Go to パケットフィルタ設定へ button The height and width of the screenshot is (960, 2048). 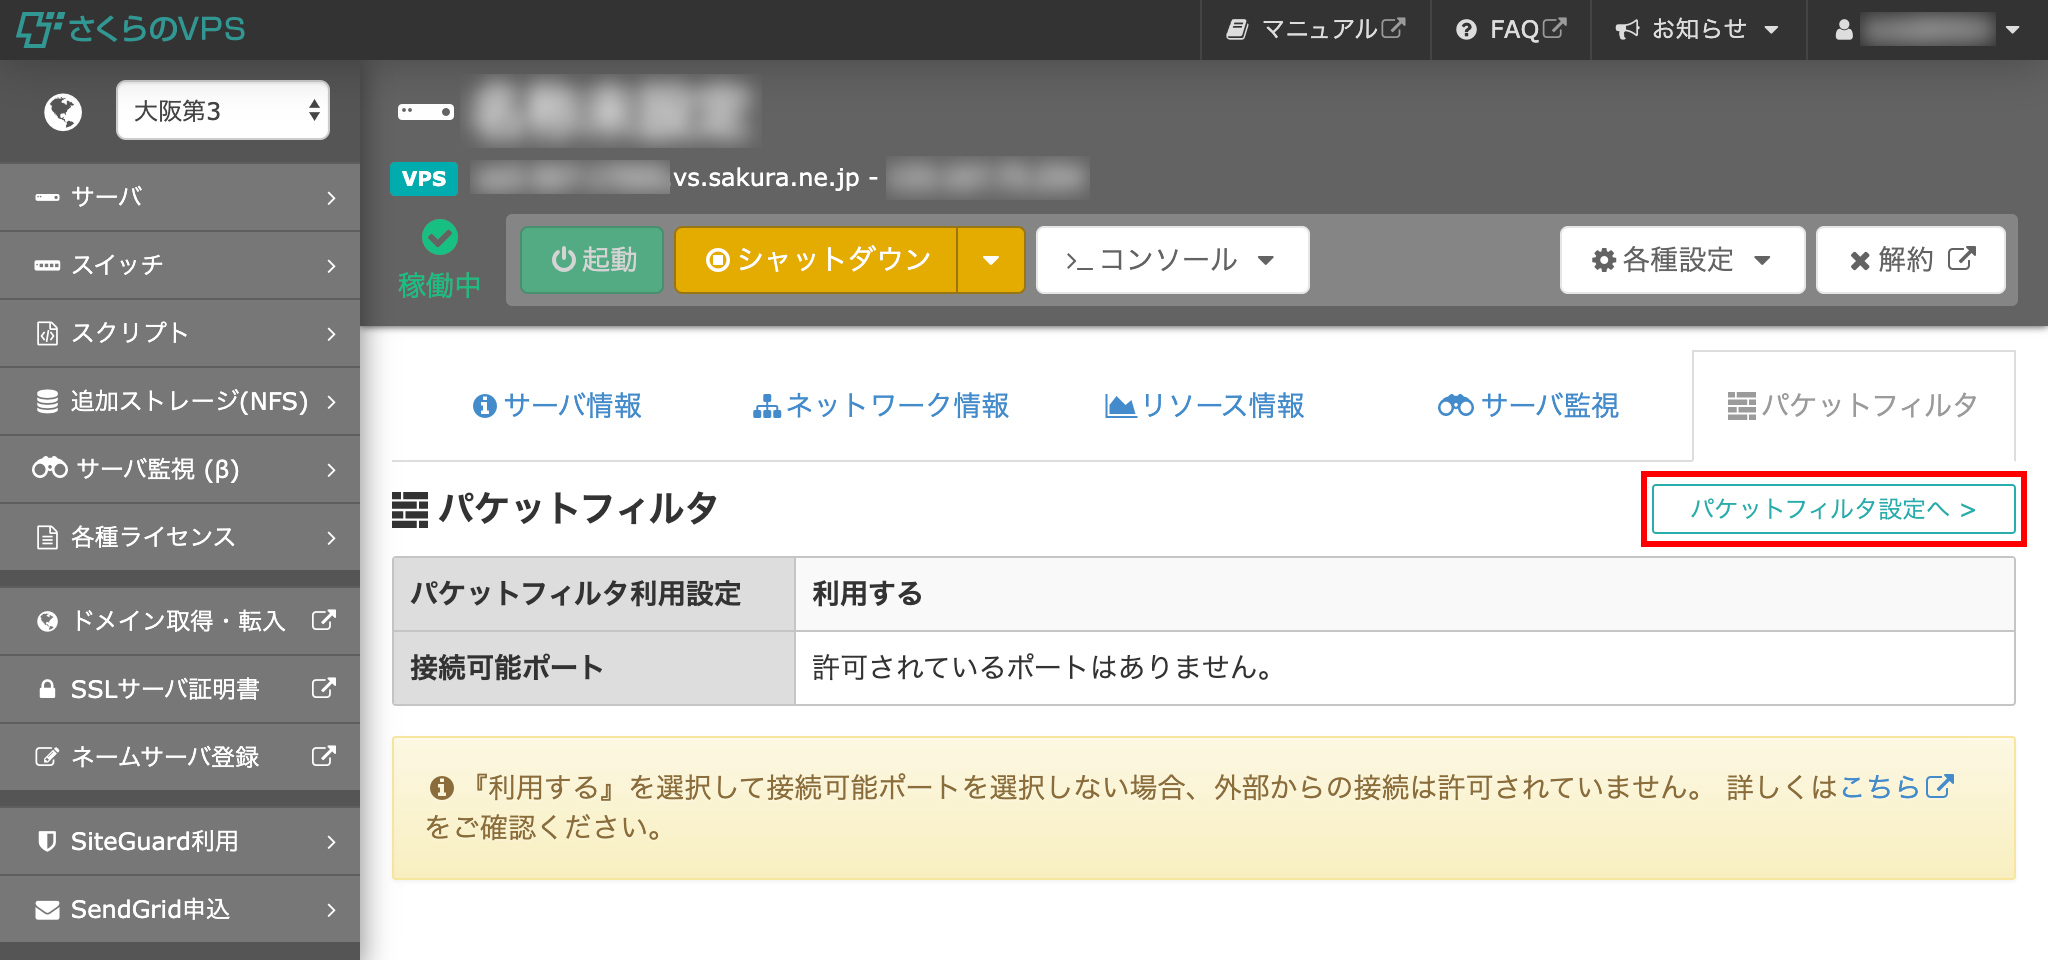[1833, 509]
